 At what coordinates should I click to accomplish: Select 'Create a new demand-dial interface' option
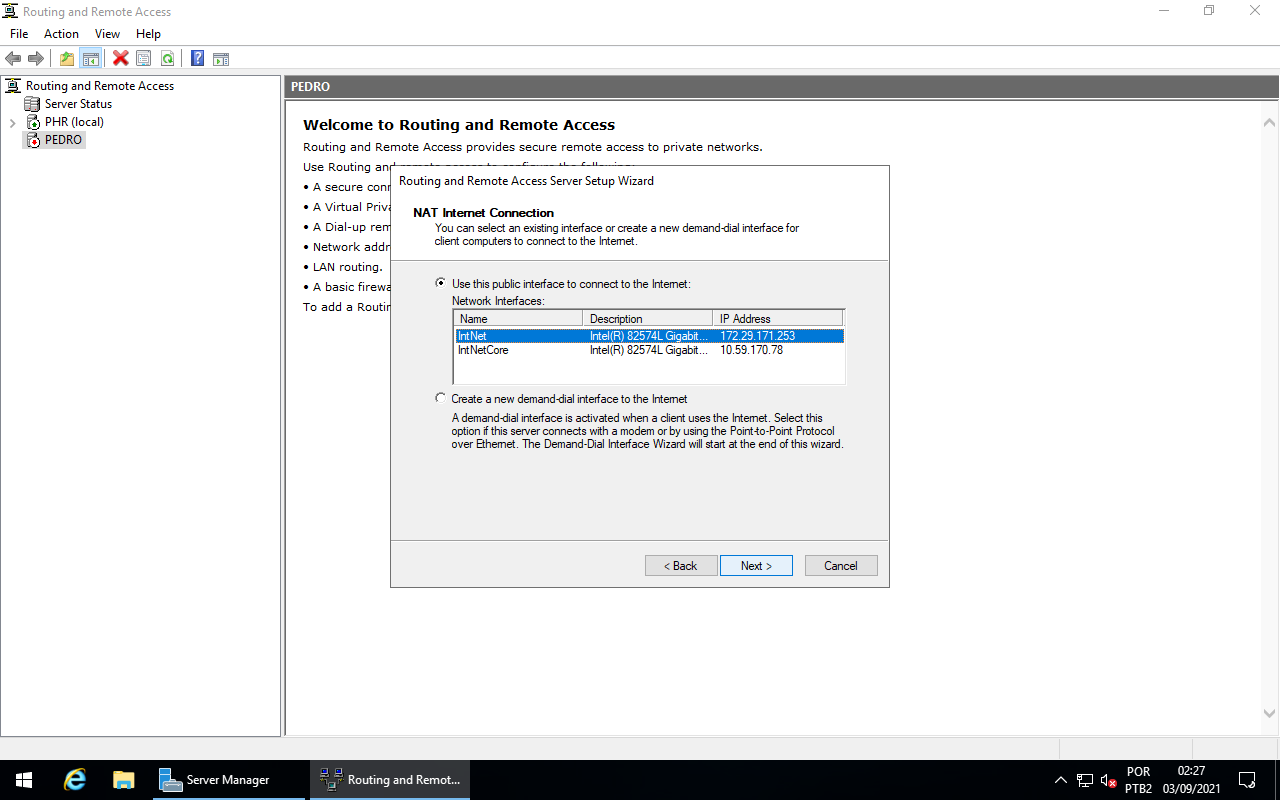click(441, 398)
